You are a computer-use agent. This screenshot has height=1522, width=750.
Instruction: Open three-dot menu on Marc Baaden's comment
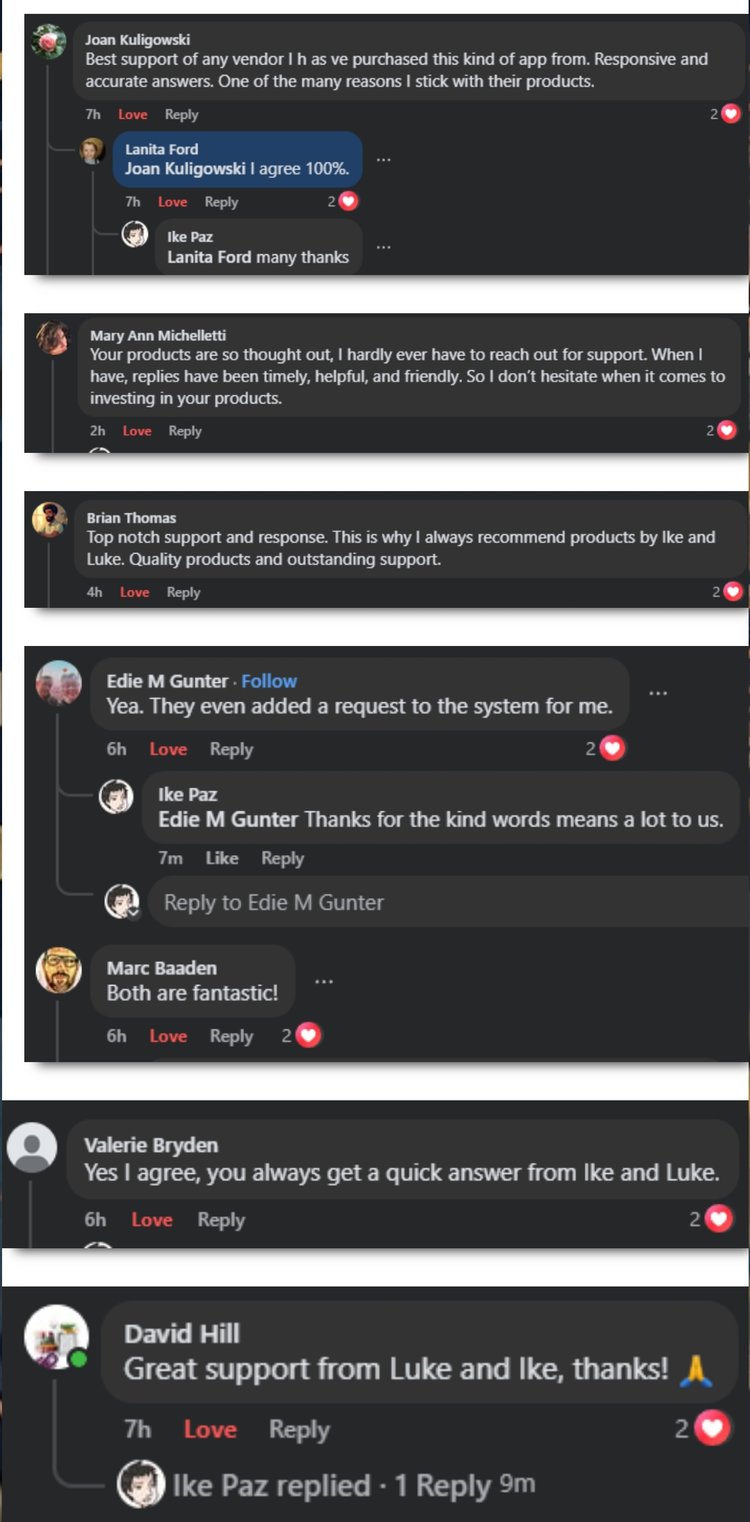click(x=323, y=981)
